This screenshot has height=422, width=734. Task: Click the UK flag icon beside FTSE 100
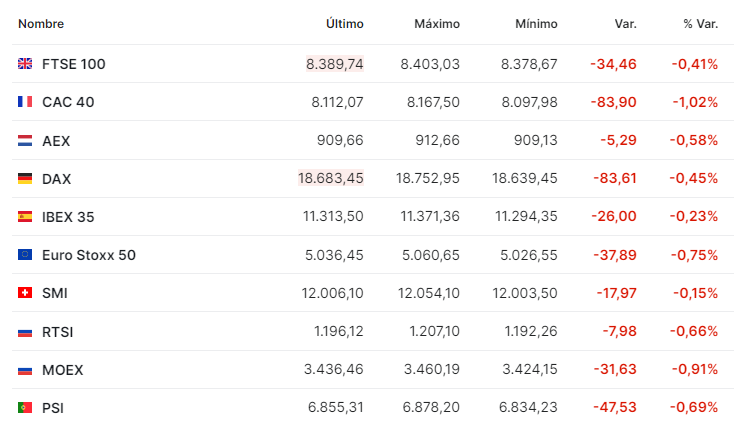[25, 64]
